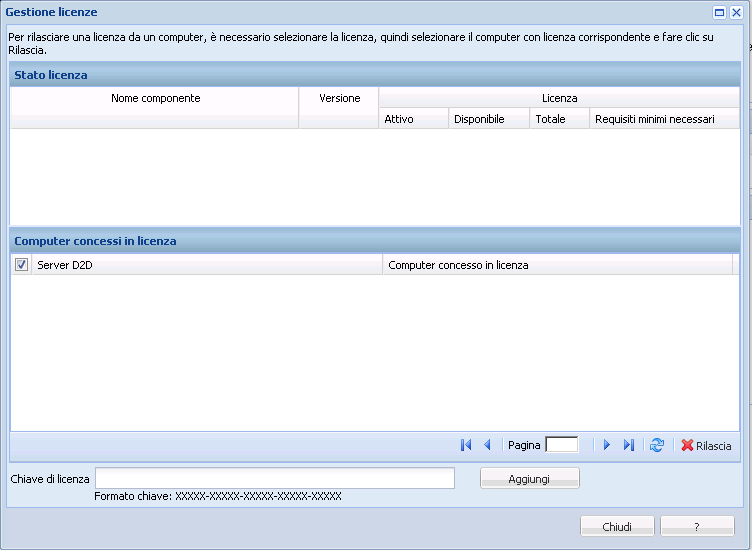Screen dimensions: 752x550
Task: Go to the previous page
Action: click(487, 445)
